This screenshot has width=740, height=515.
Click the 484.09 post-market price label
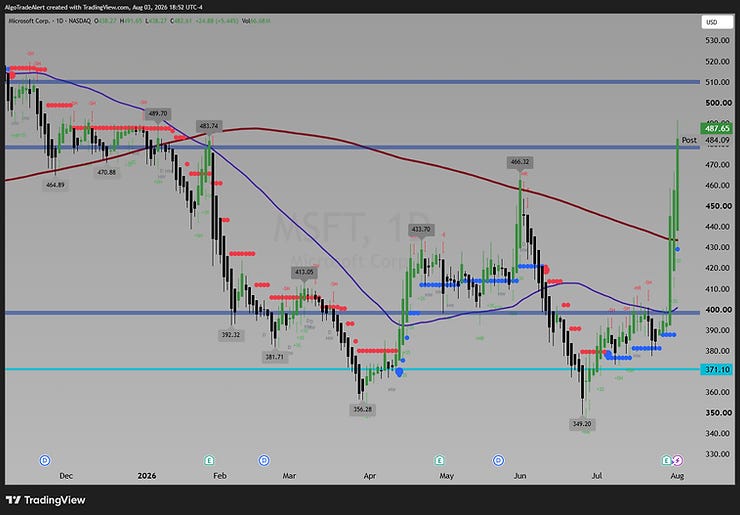coord(717,140)
